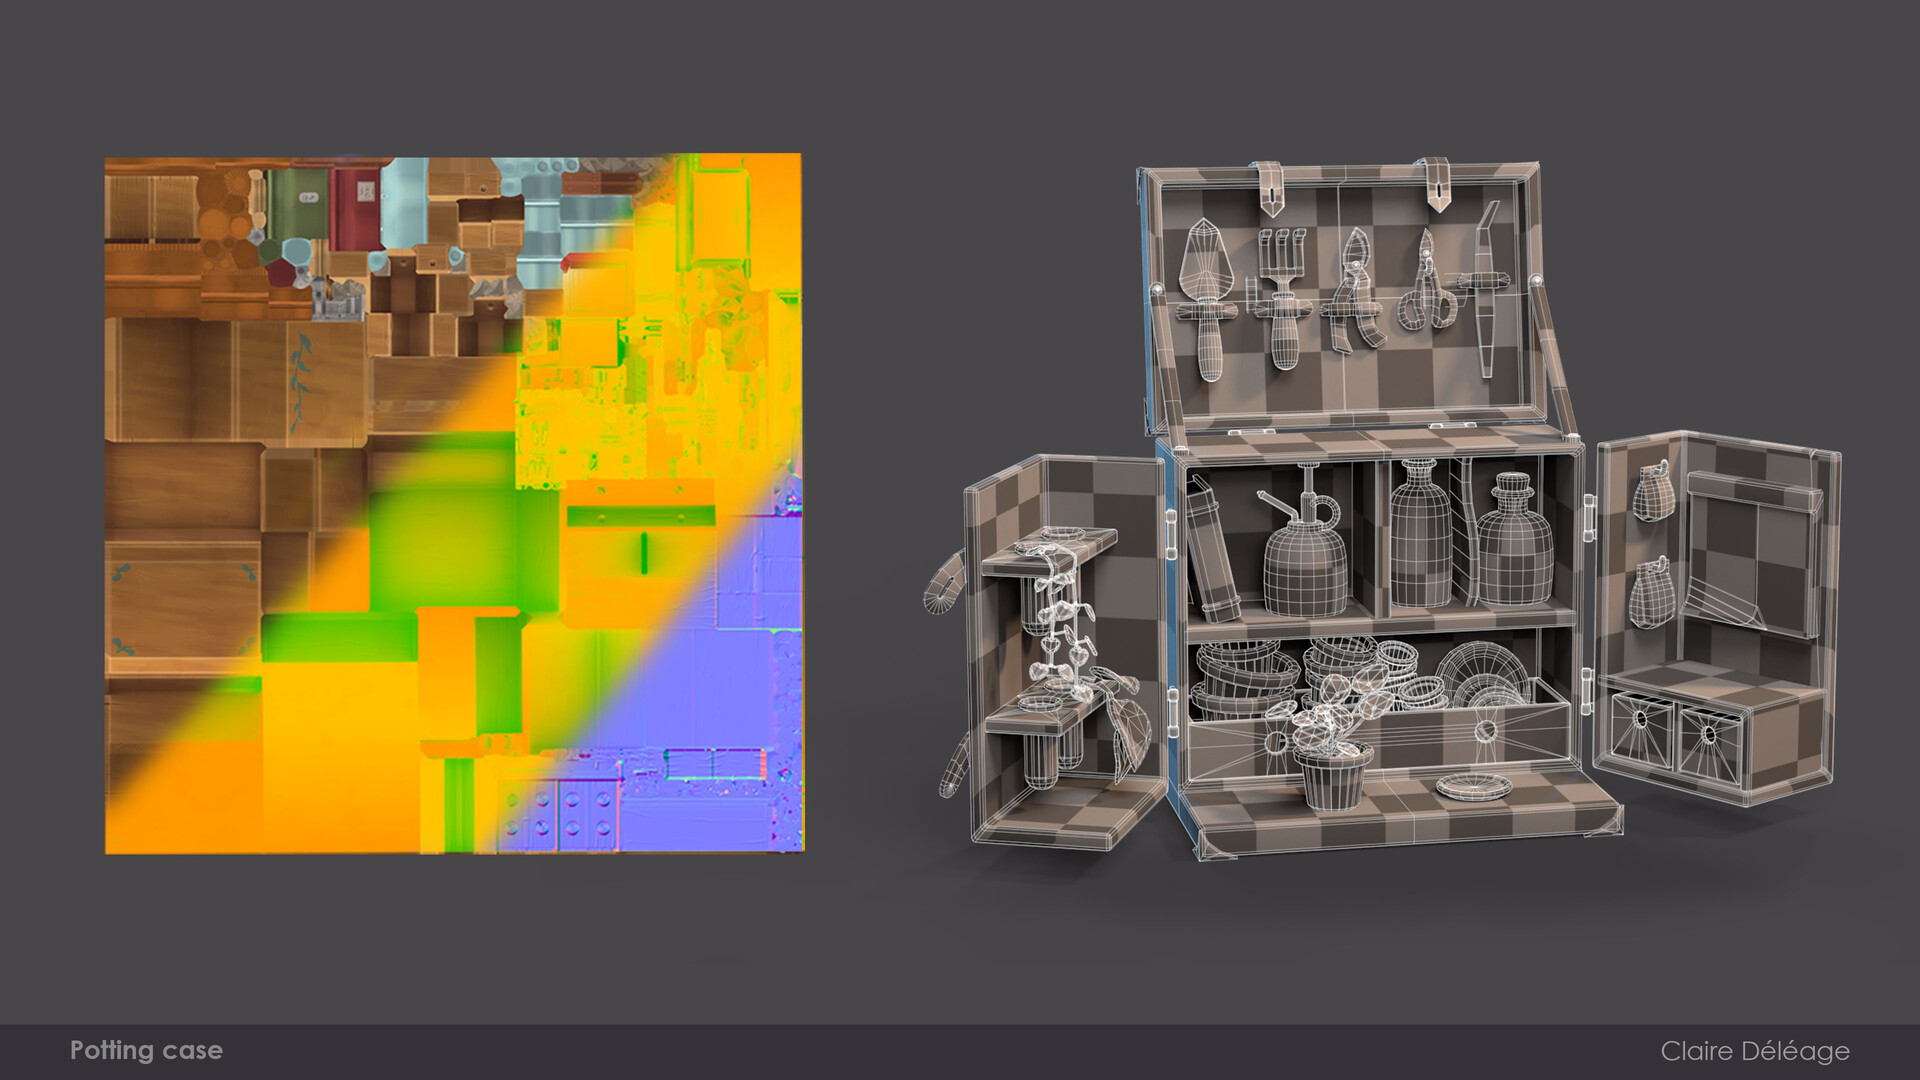
Task: Select the small saucer on the front flap
Action: pos(1475,787)
